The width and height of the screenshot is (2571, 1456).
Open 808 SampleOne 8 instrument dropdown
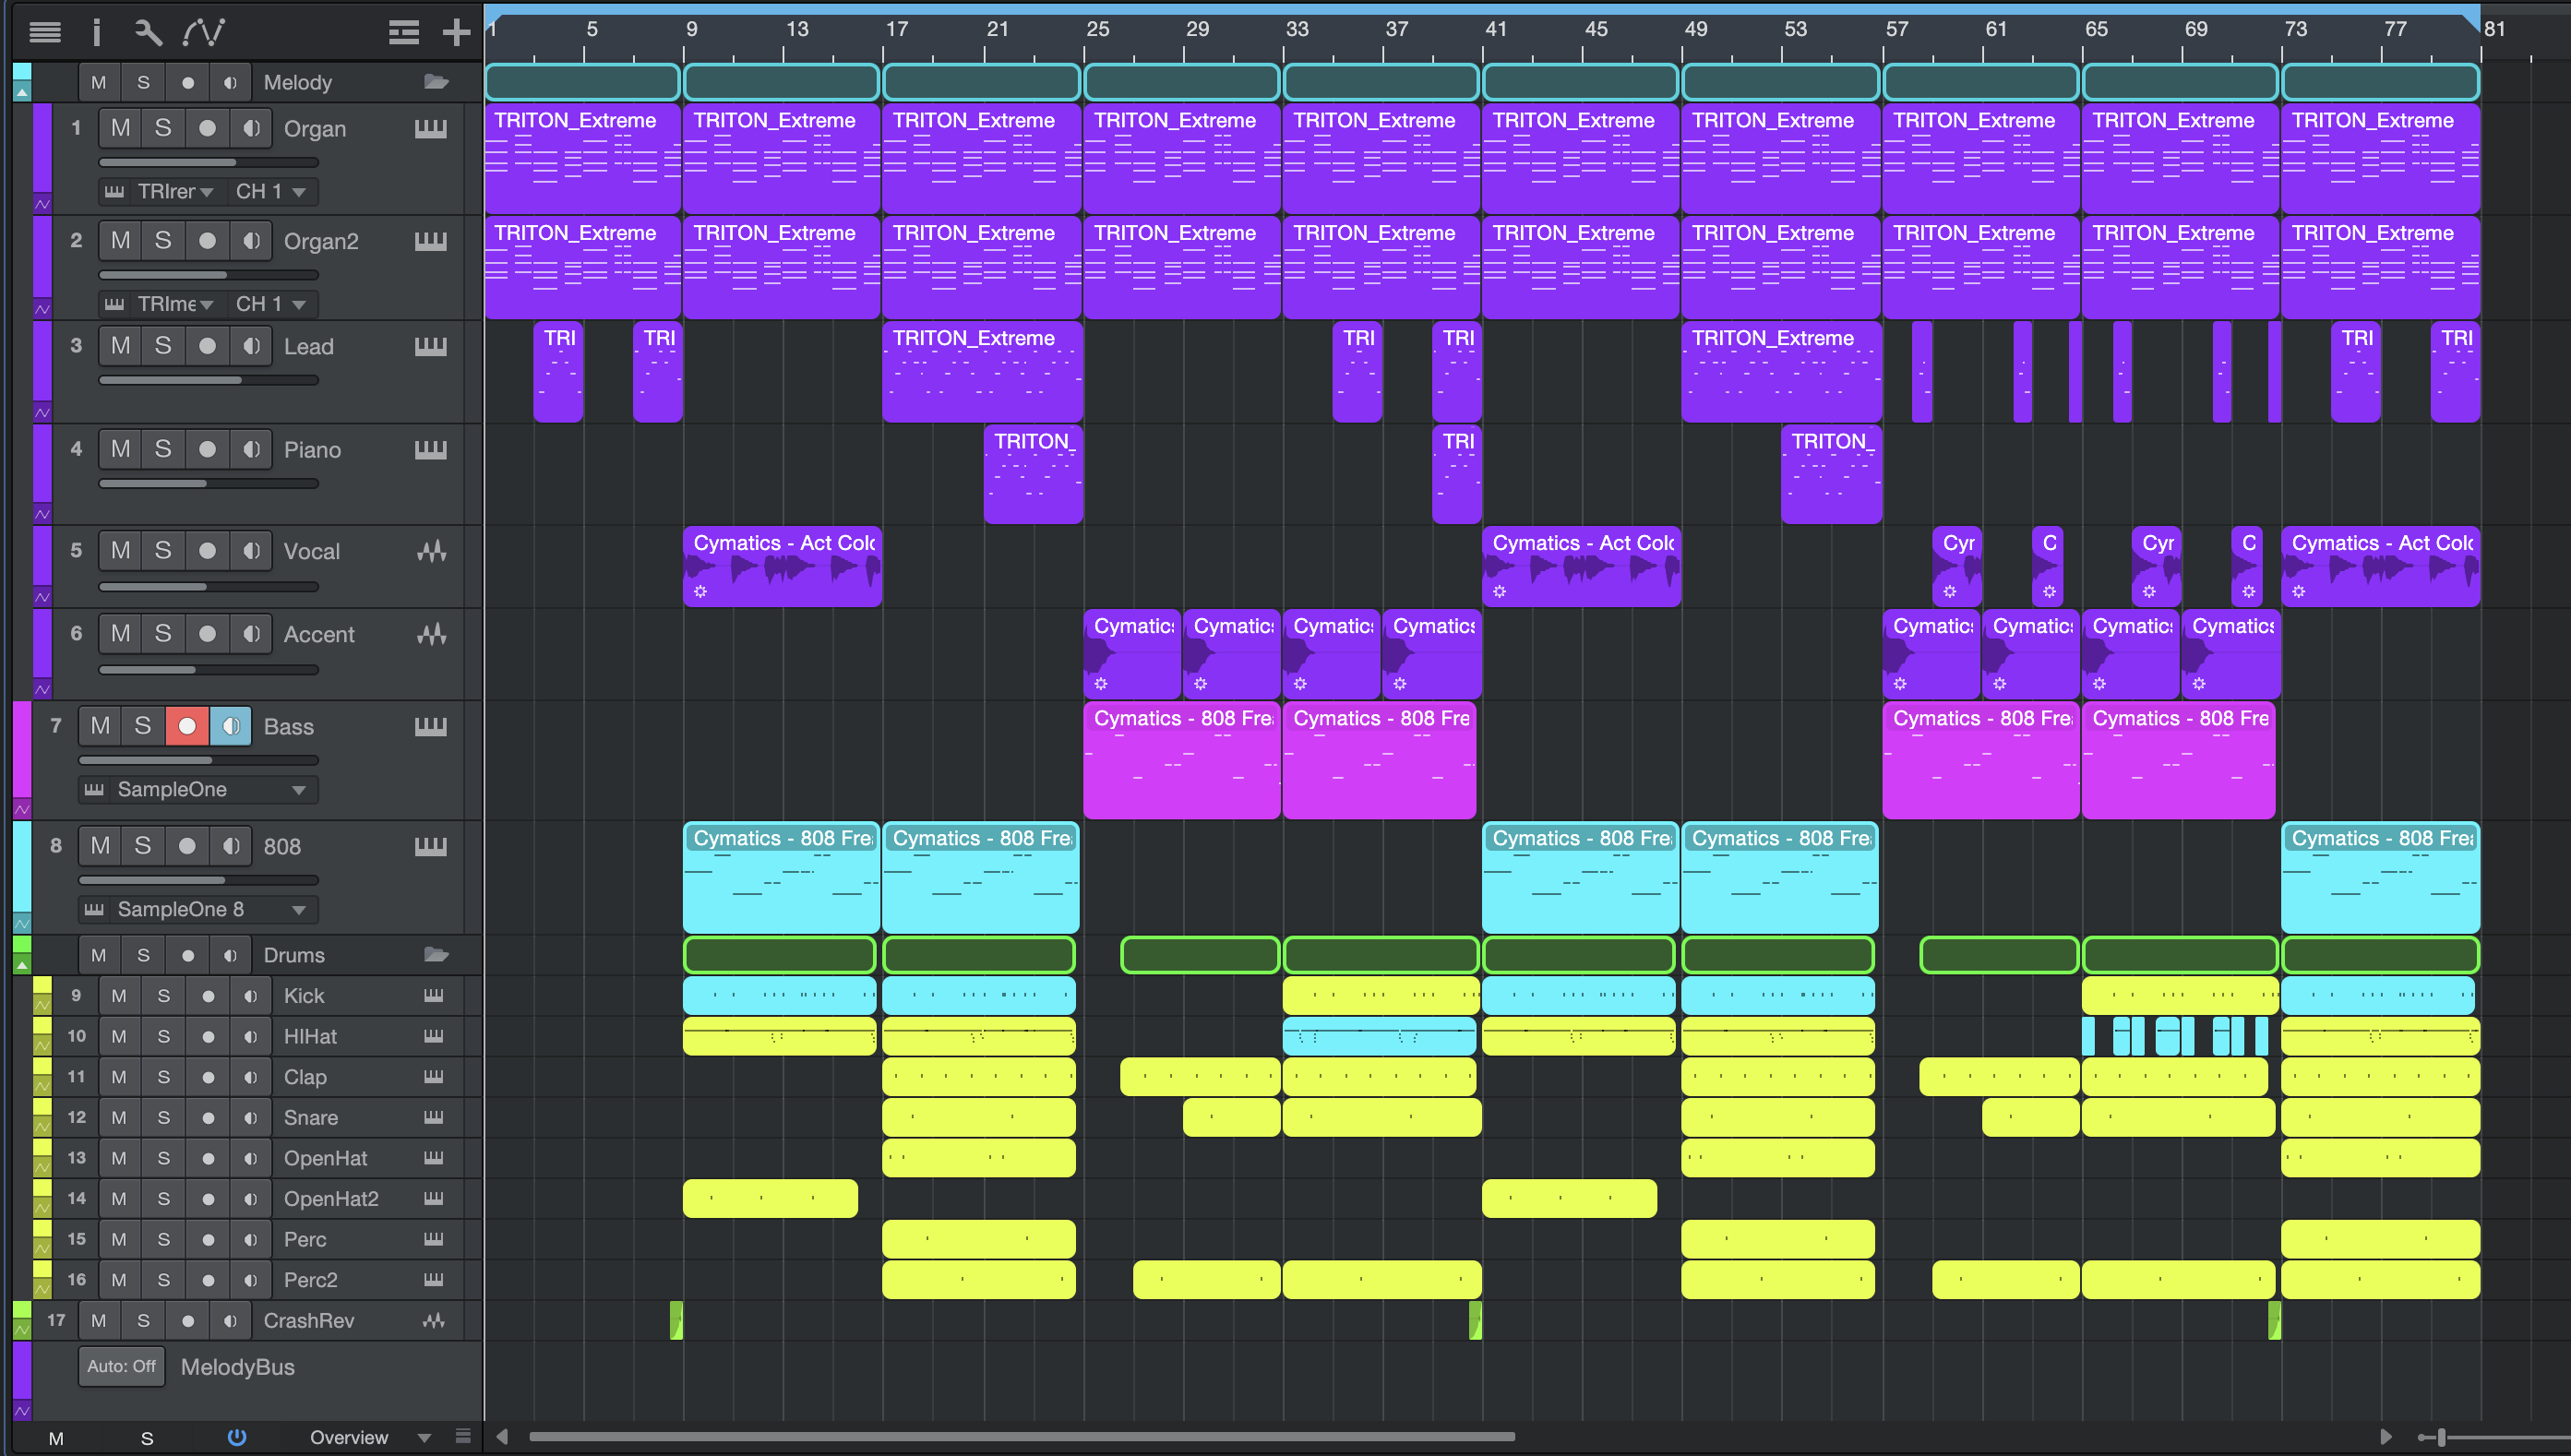coord(198,909)
